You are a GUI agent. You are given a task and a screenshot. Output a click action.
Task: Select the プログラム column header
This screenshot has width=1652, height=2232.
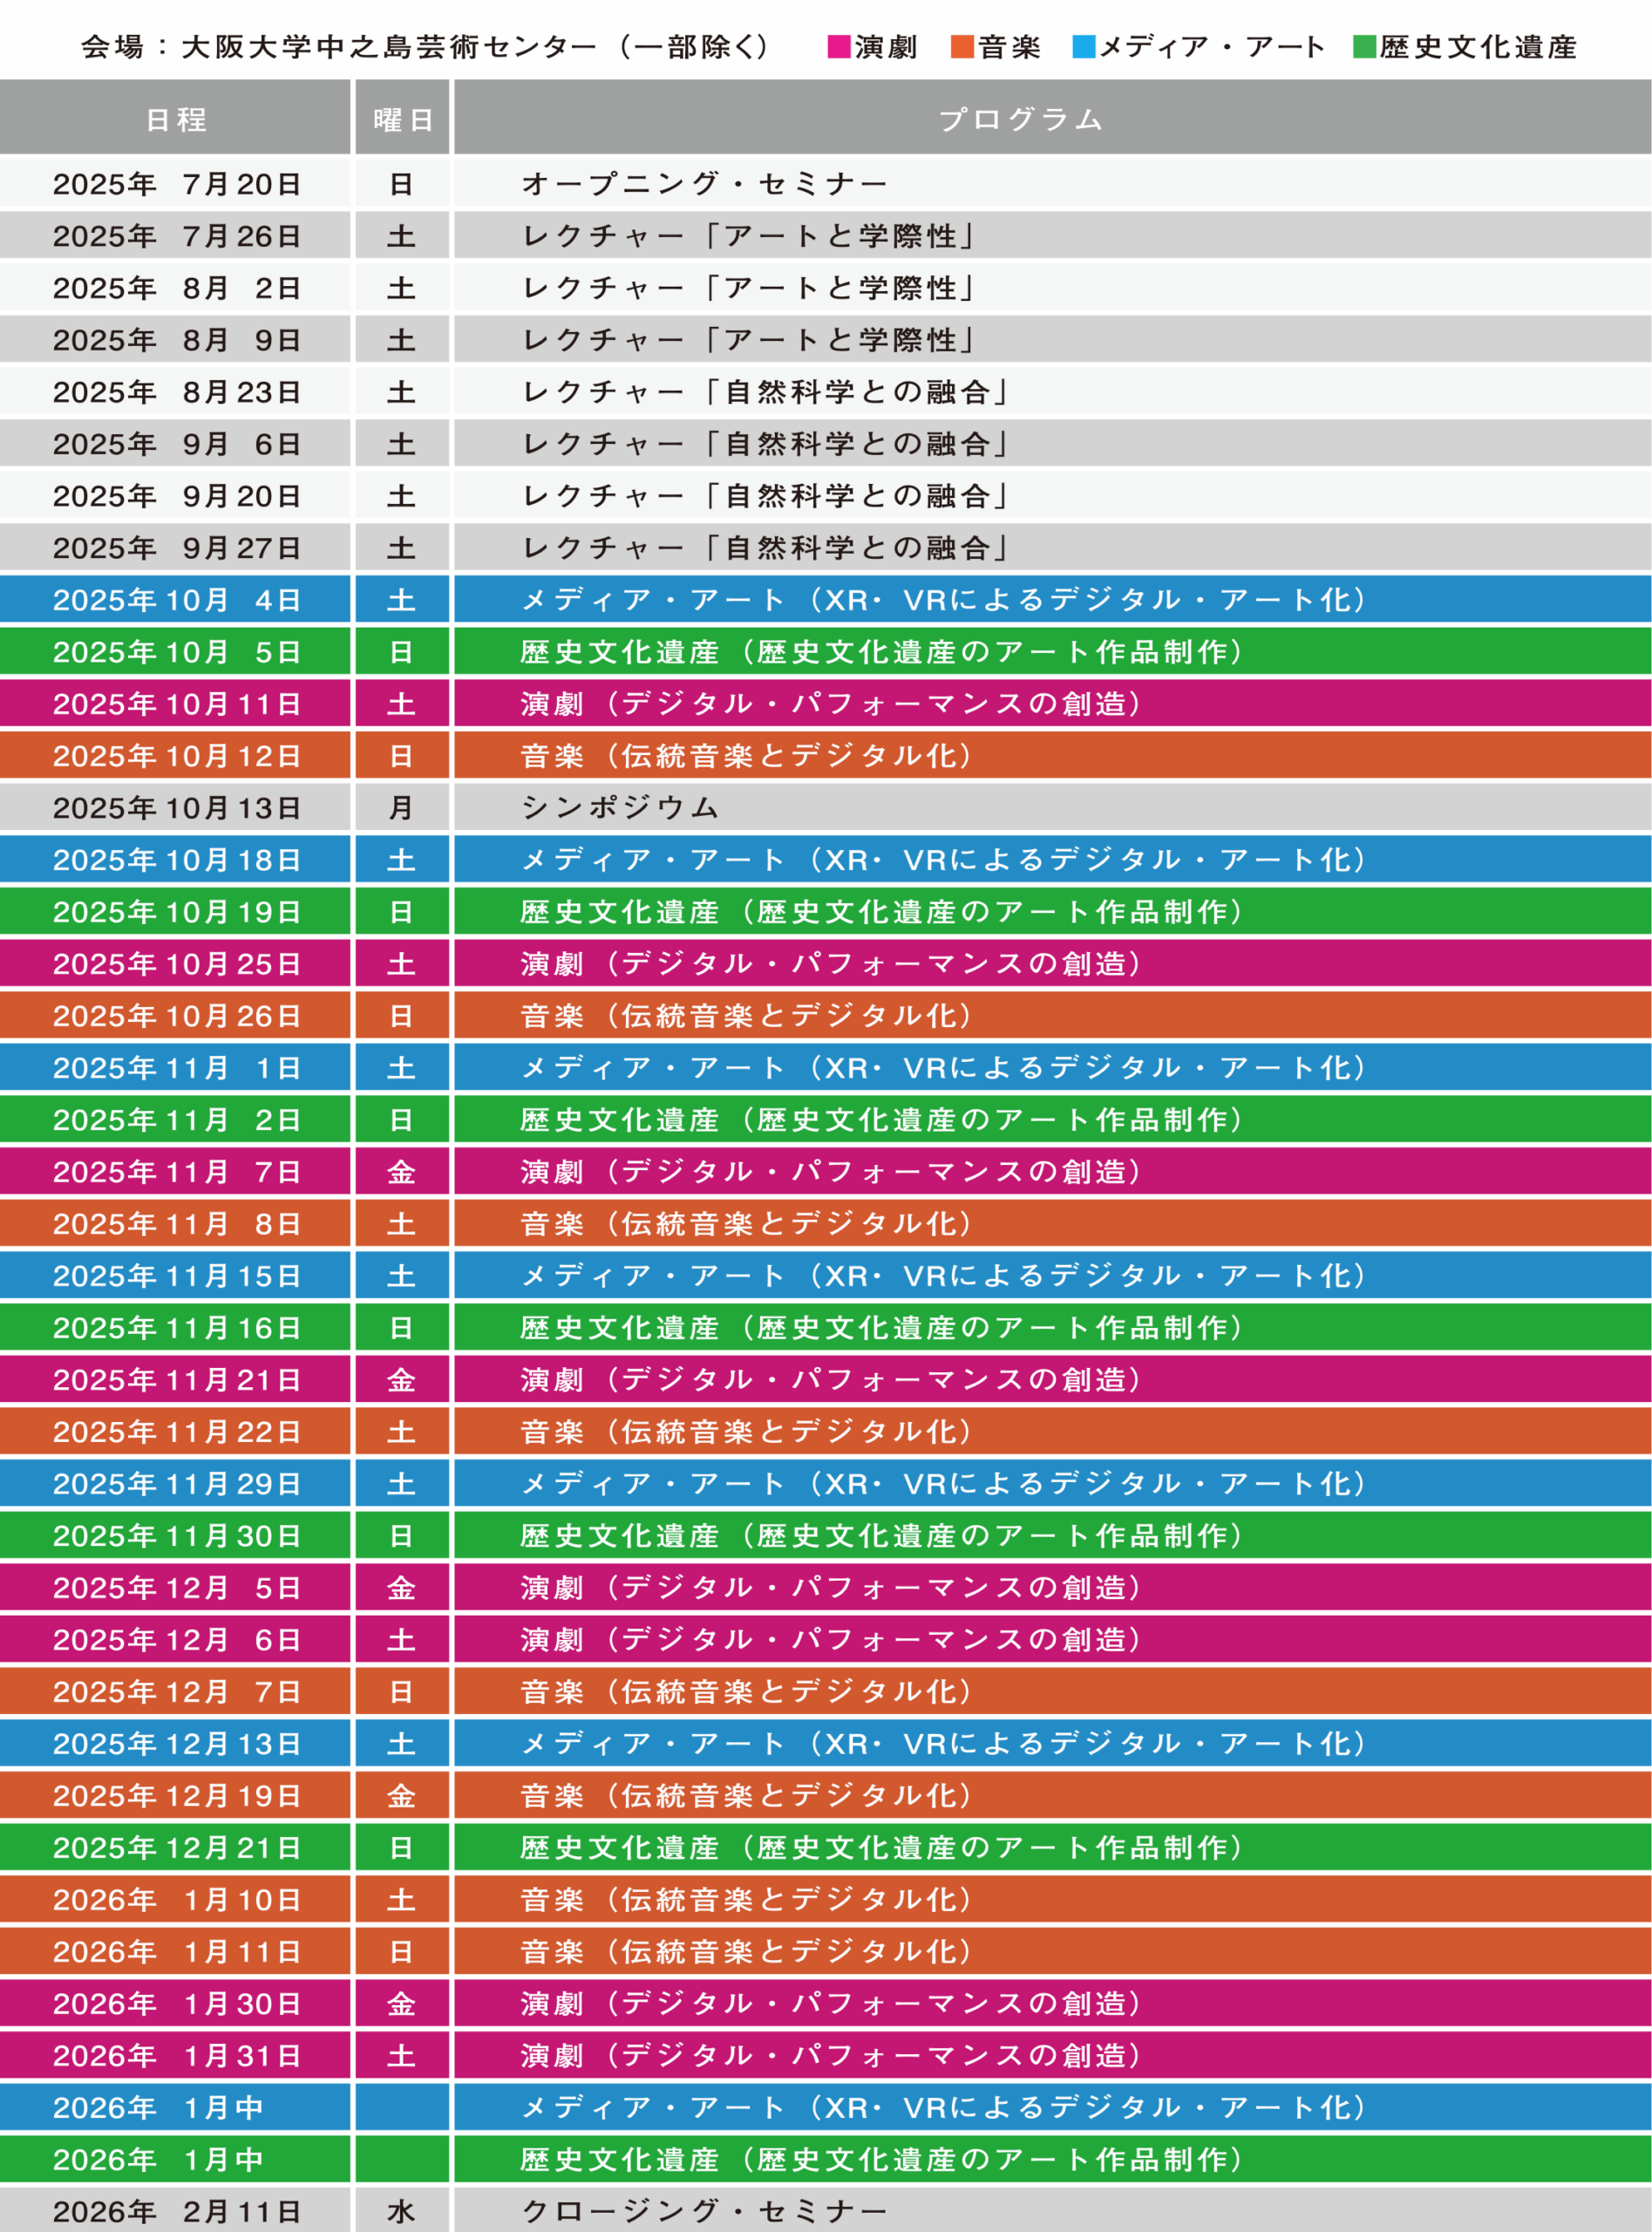pos(1020,119)
